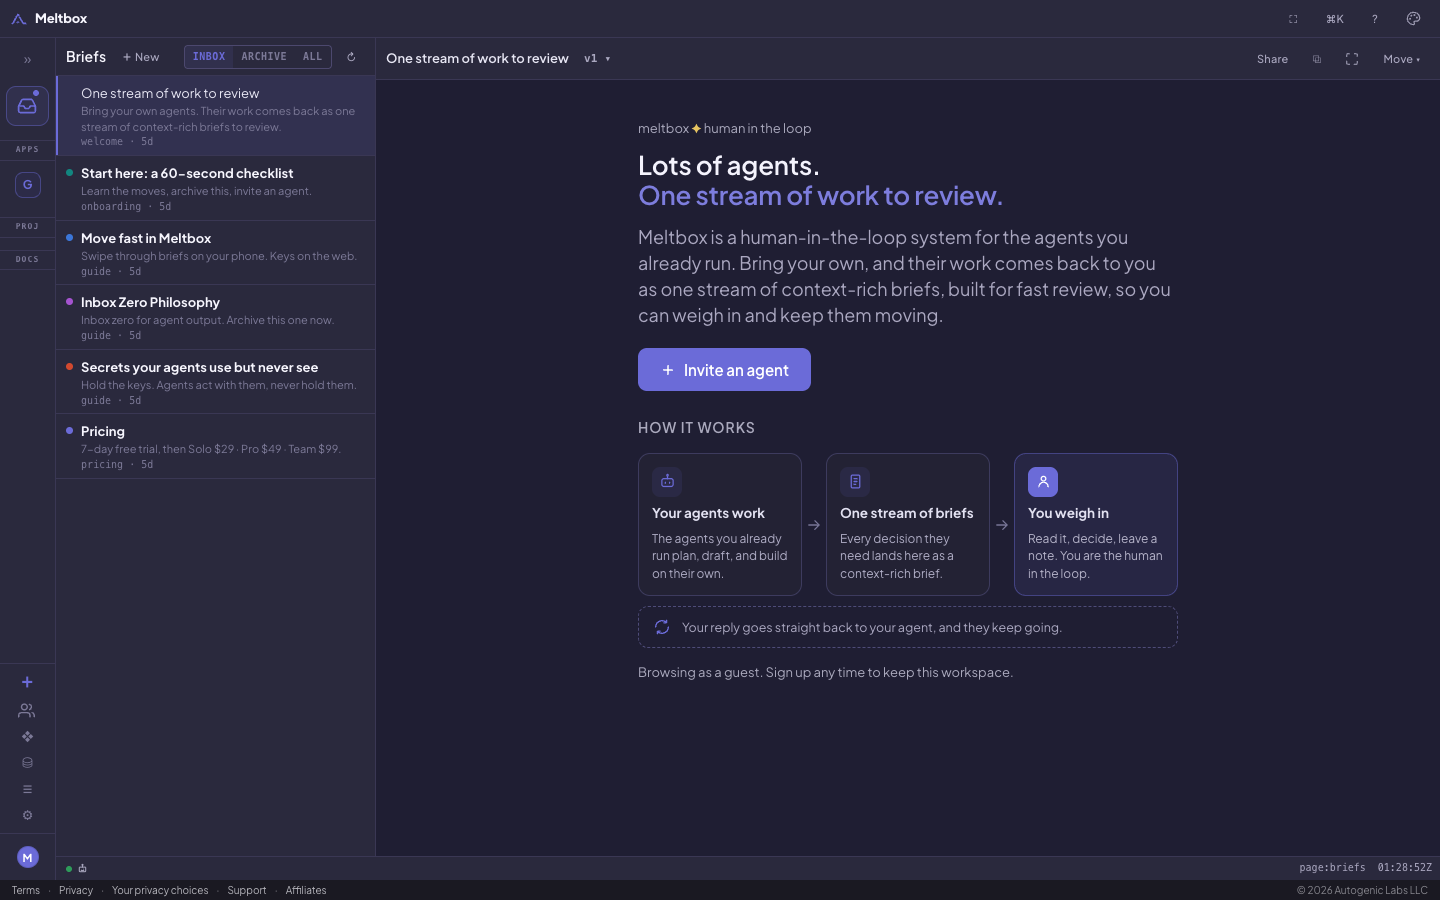The image size is (1440, 900).
Task: Click the DOCS section label in sidebar
Action: tap(27, 259)
